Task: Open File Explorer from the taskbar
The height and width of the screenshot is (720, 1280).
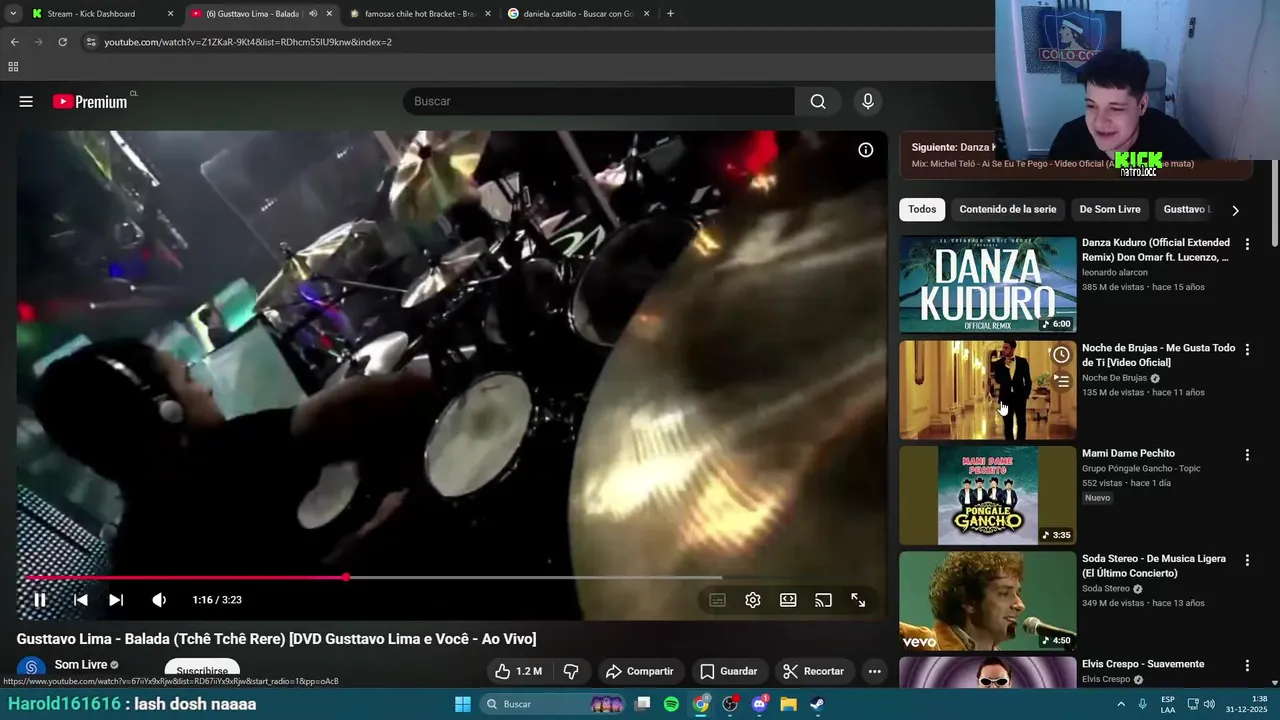Action: pyautogui.click(x=788, y=704)
